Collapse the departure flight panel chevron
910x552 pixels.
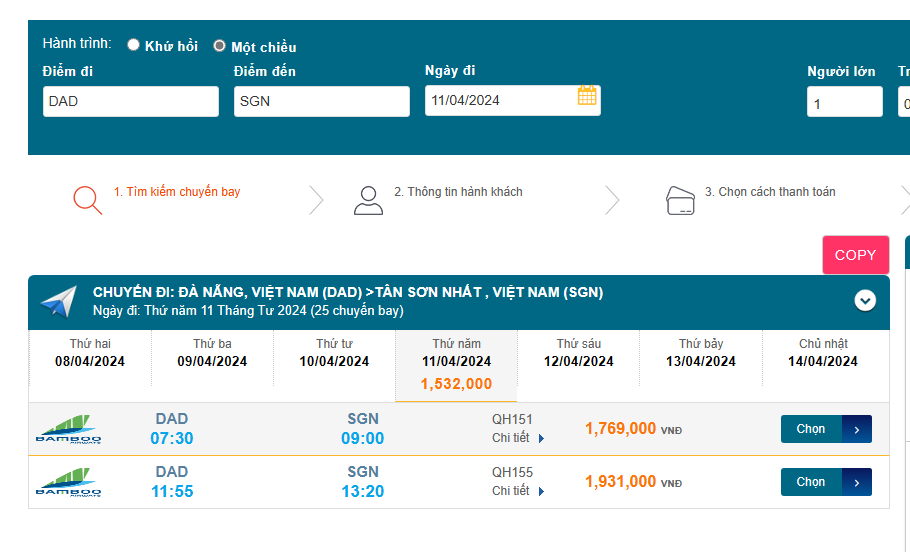coord(865,300)
